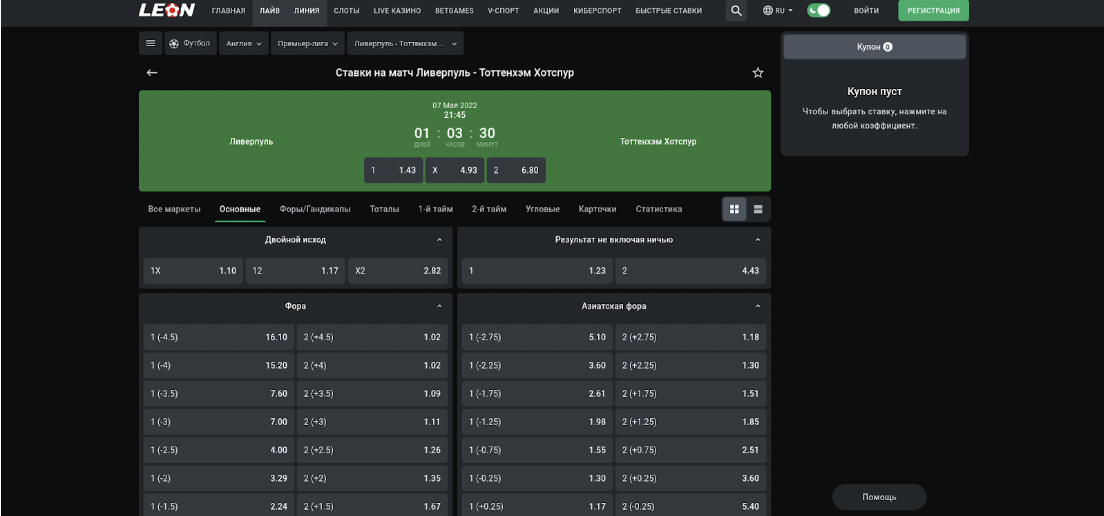
Task: Switch to Тоталы tab
Action: pos(384,209)
